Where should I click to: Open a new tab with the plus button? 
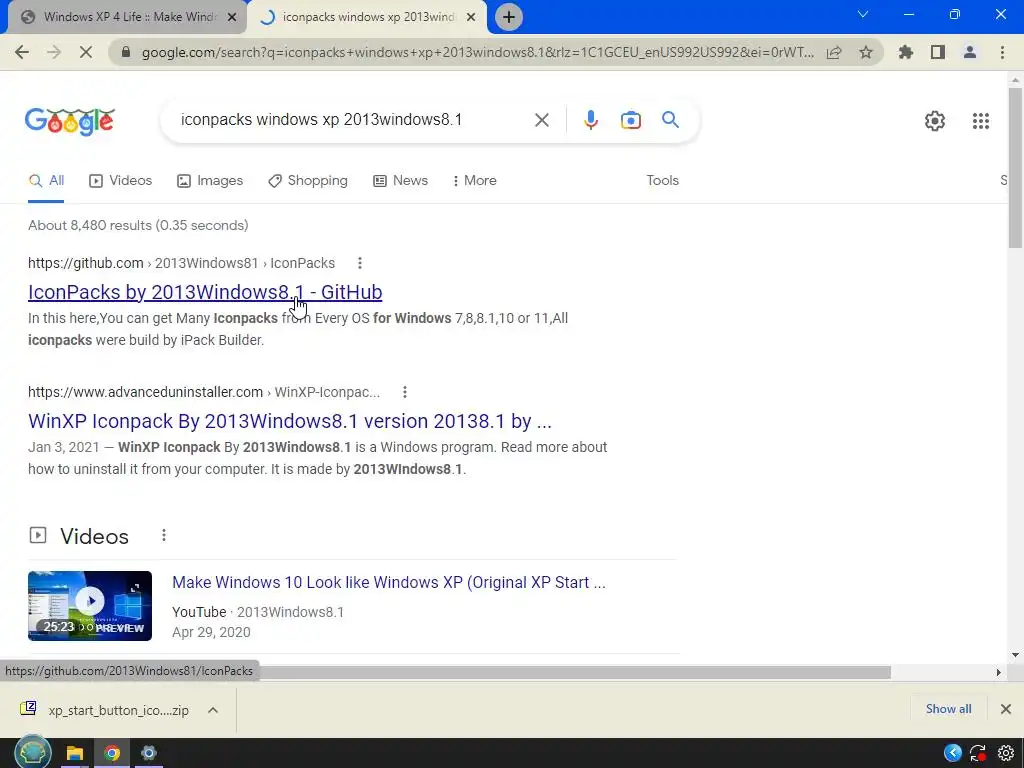(509, 17)
